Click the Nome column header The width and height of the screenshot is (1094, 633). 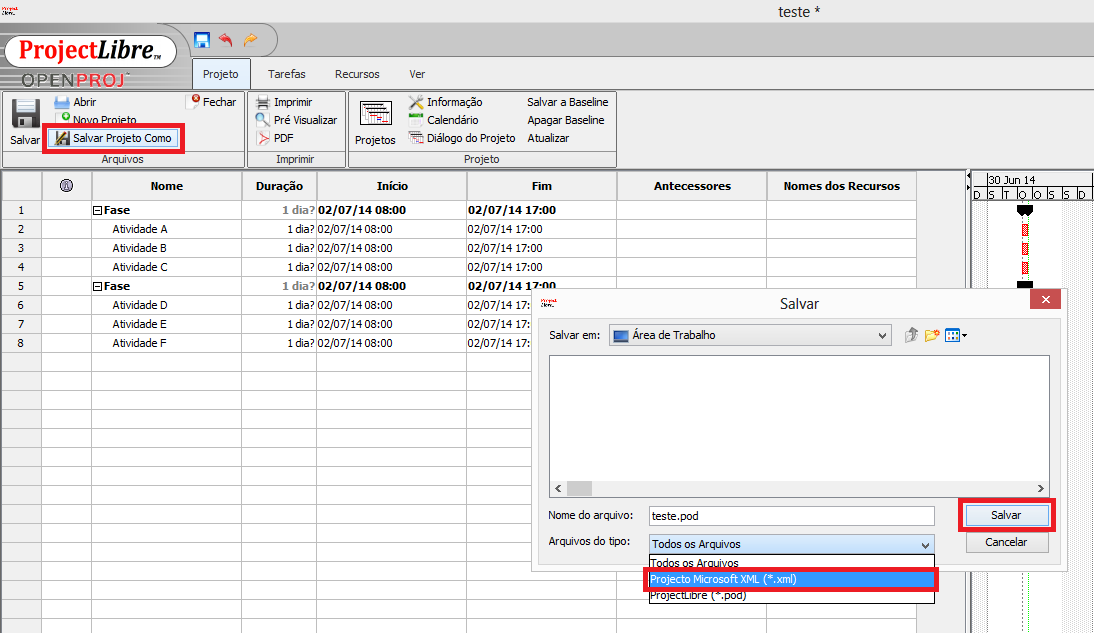[x=167, y=186]
